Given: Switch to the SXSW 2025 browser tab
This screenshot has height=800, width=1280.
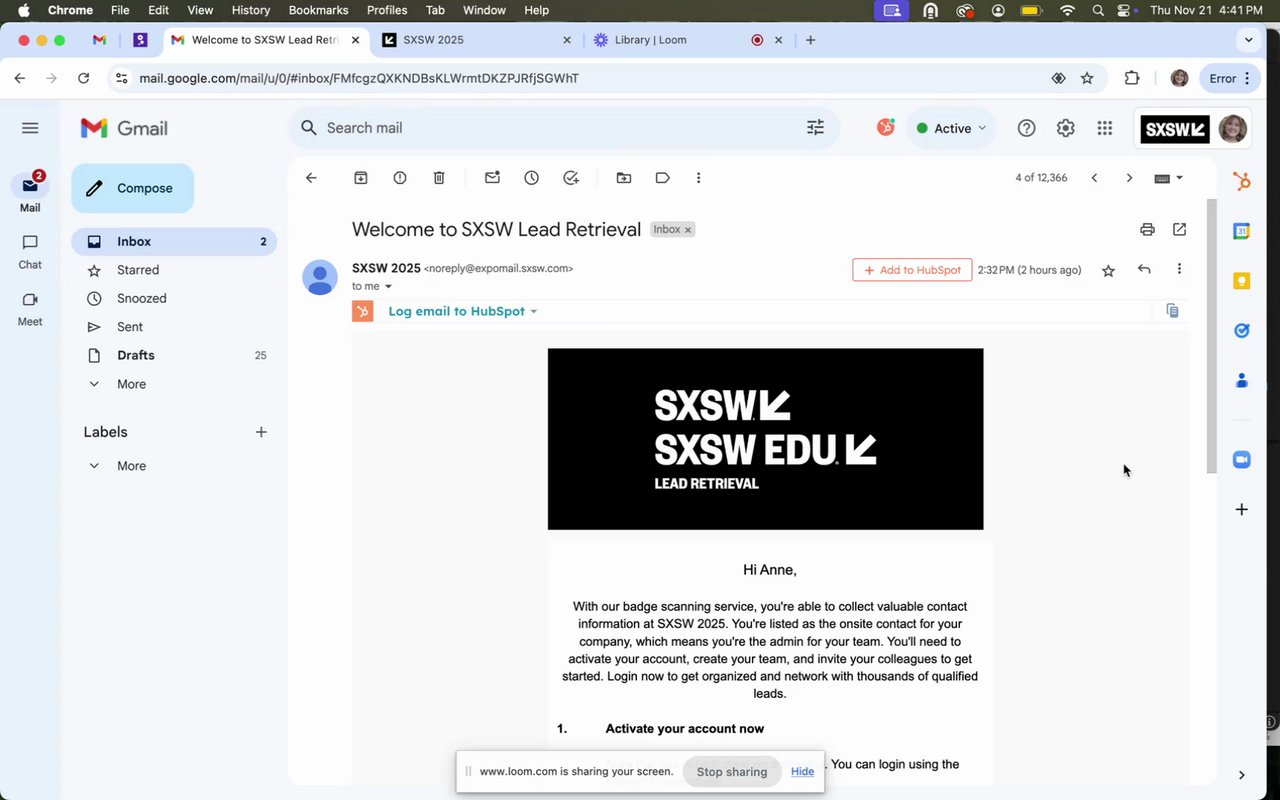Looking at the screenshot, I should coord(475,40).
